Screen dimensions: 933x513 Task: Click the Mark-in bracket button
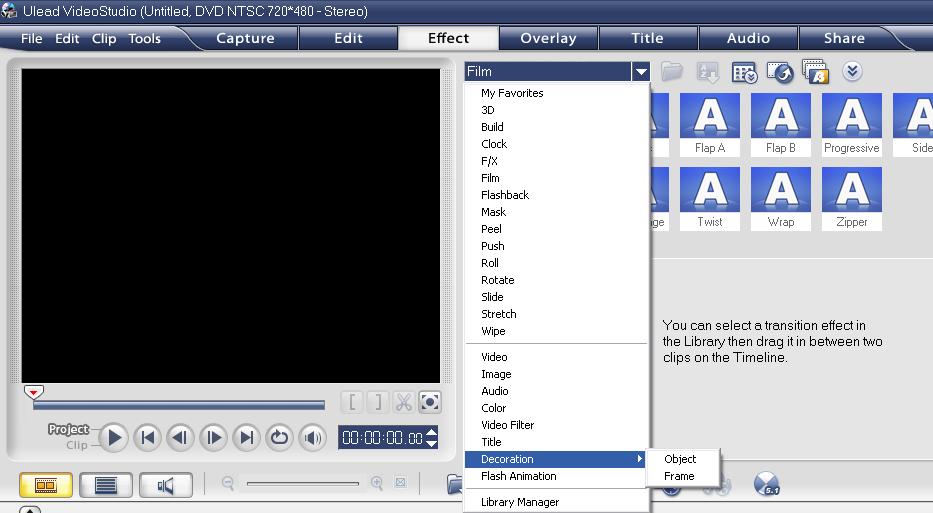pos(352,402)
